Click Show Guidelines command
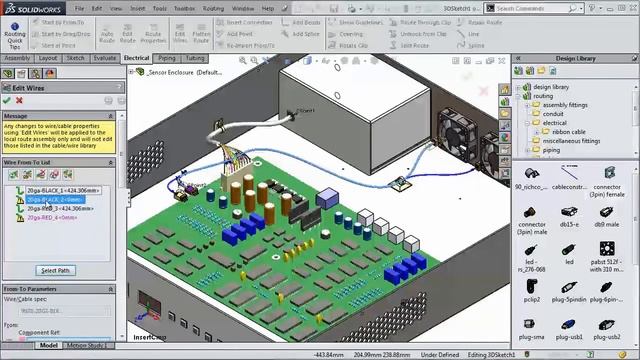The height and width of the screenshot is (360, 640). coord(356,22)
